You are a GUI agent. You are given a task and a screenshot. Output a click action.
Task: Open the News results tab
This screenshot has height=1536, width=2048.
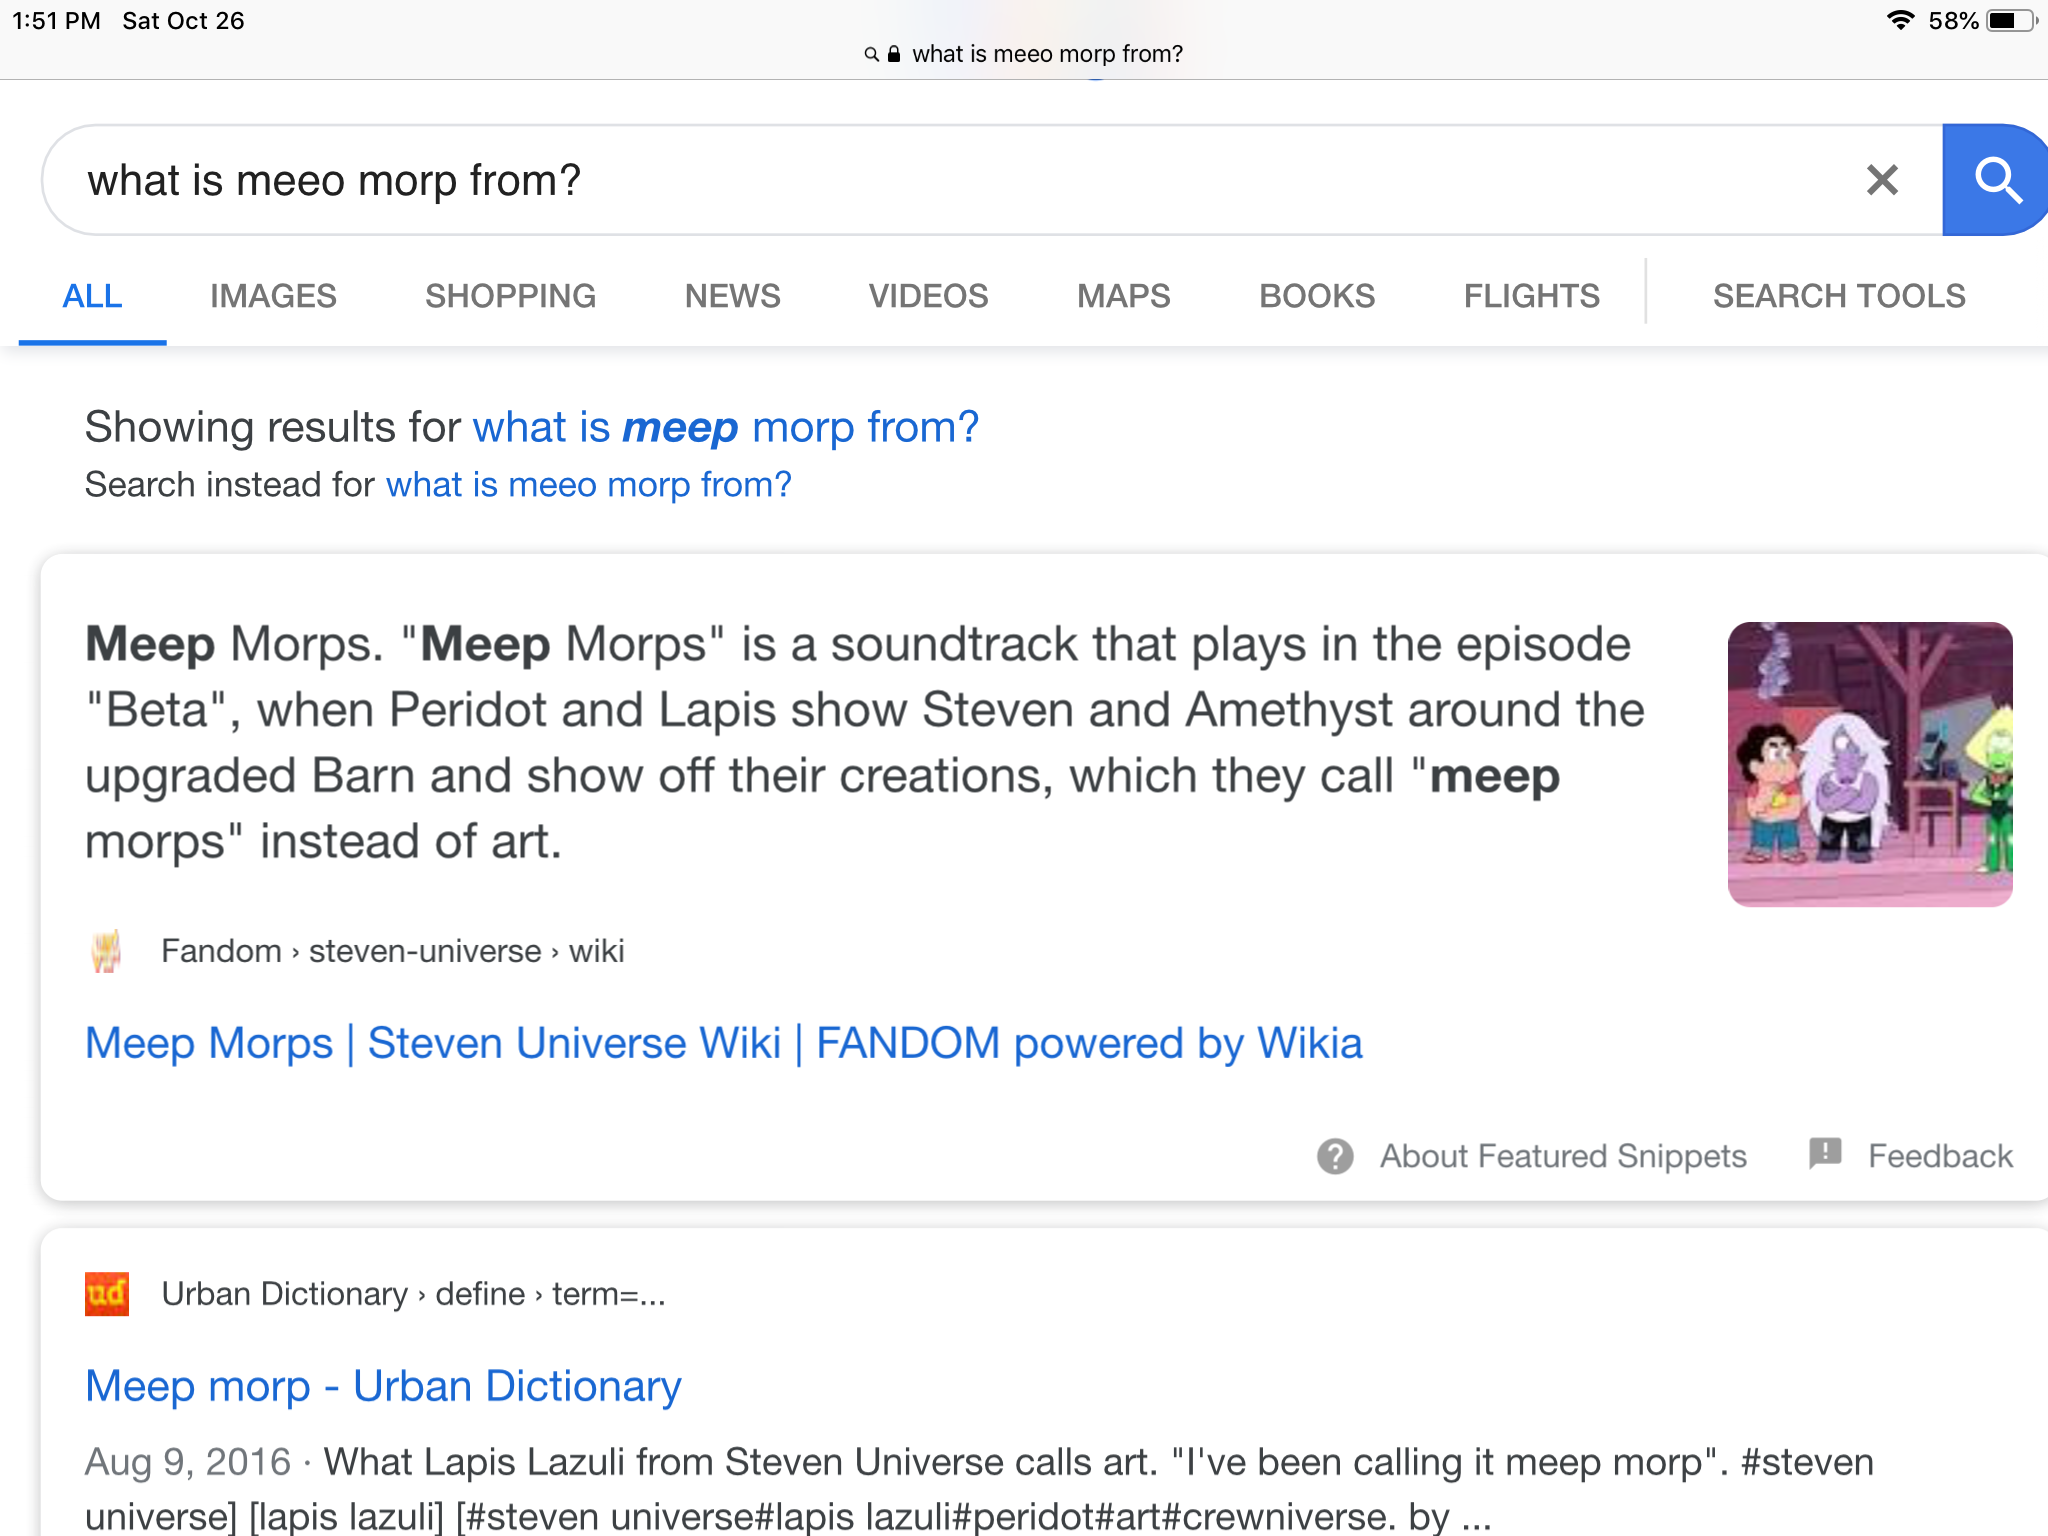(x=732, y=296)
